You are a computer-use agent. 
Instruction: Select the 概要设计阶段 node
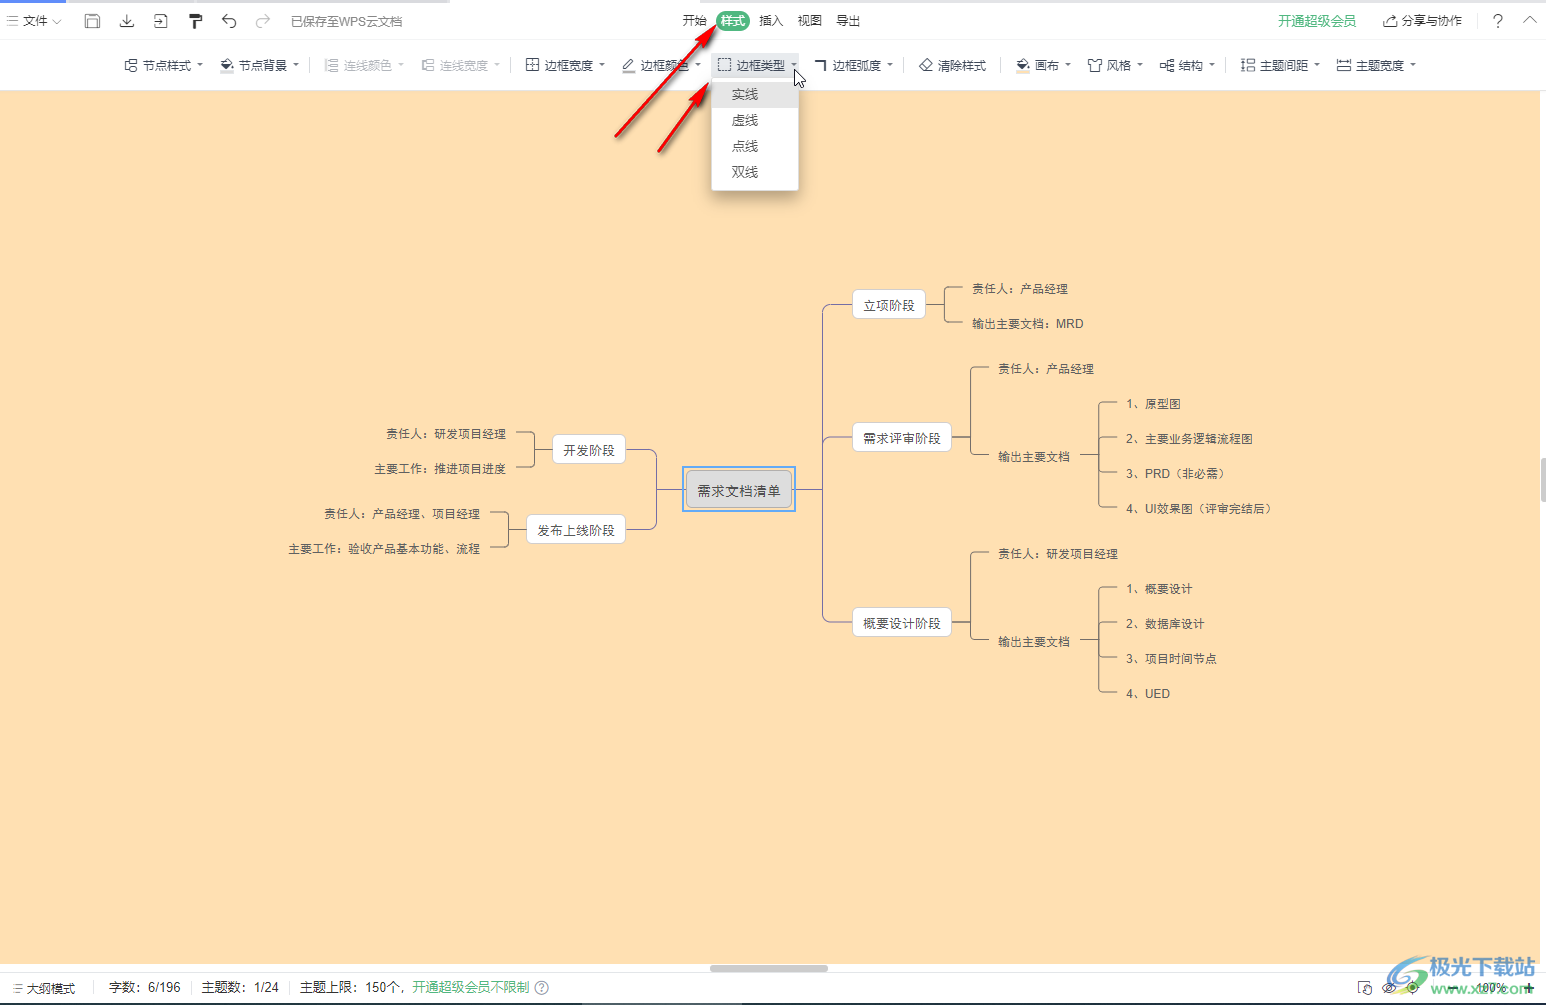click(902, 623)
